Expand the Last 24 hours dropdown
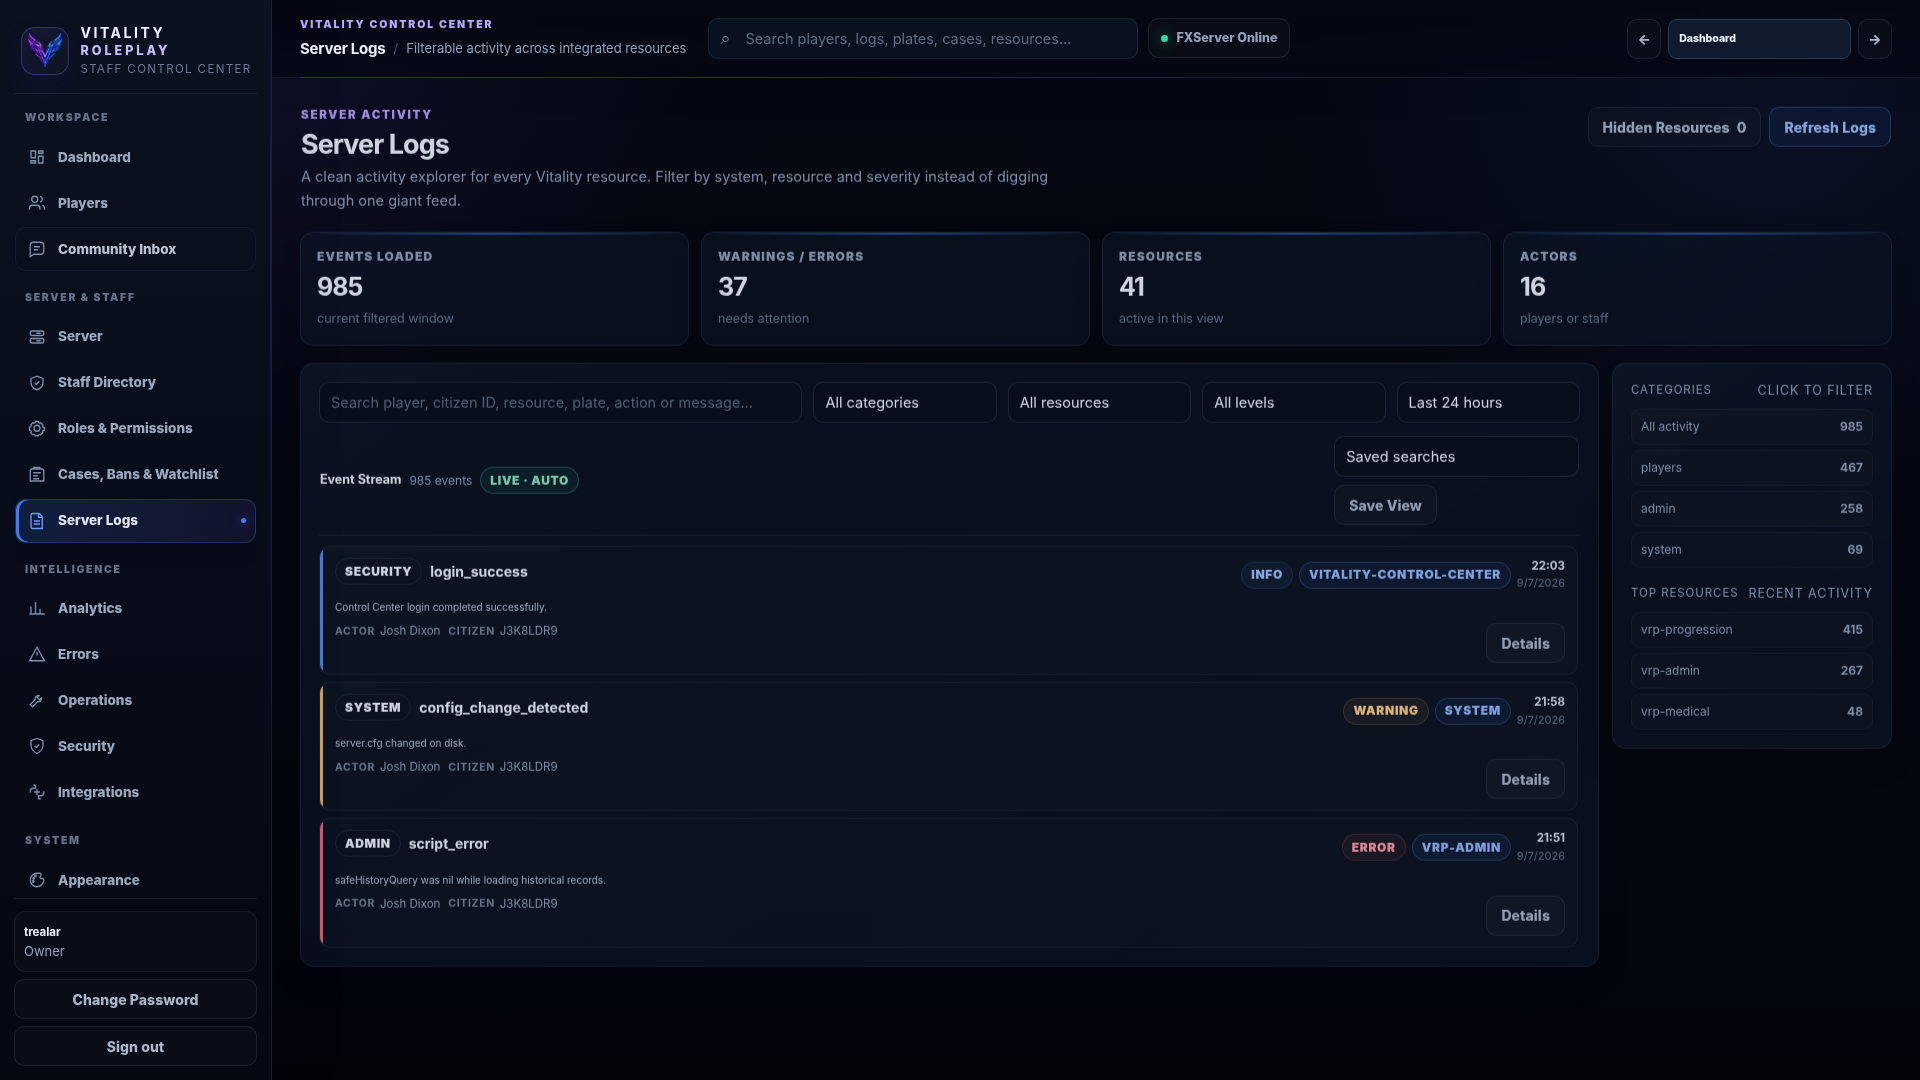 tap(1488, 402)
